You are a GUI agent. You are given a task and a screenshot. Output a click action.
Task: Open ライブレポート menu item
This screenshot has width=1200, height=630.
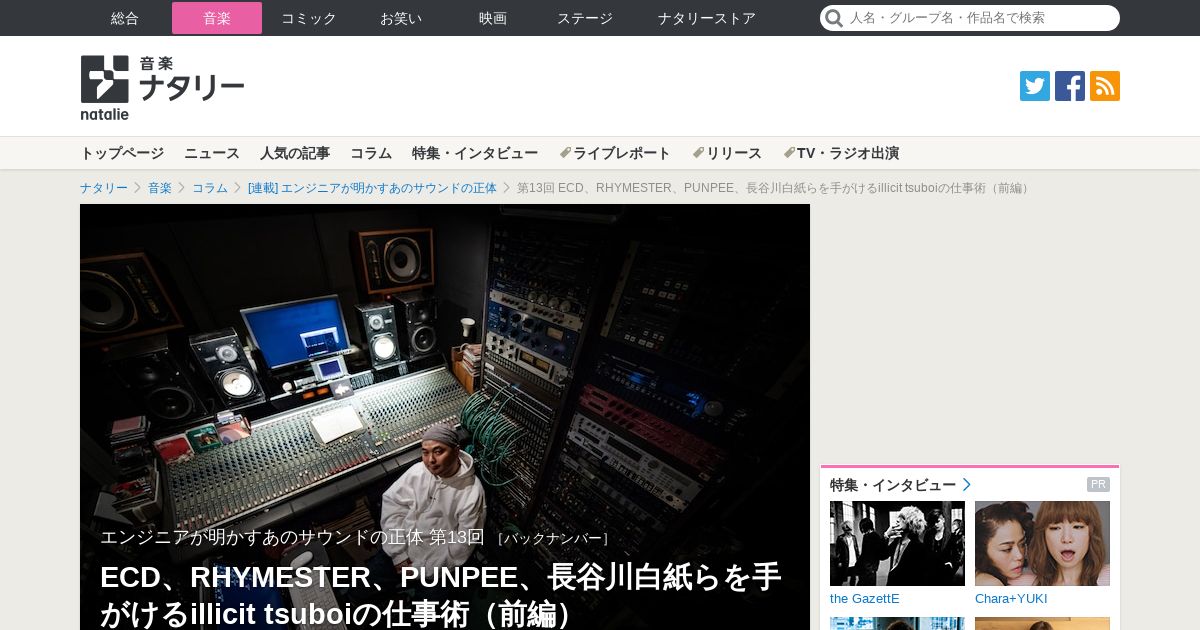[615, 153]
